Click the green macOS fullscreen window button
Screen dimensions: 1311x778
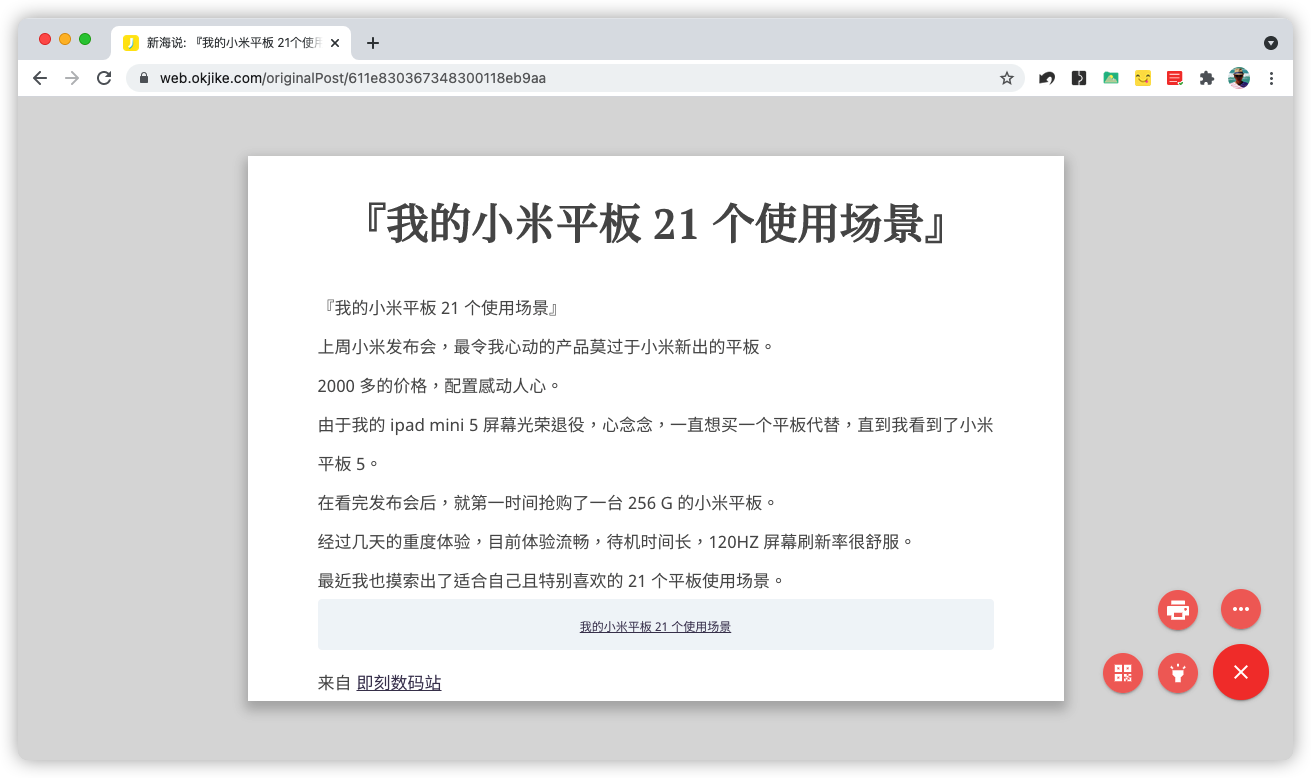coord(85,39)
